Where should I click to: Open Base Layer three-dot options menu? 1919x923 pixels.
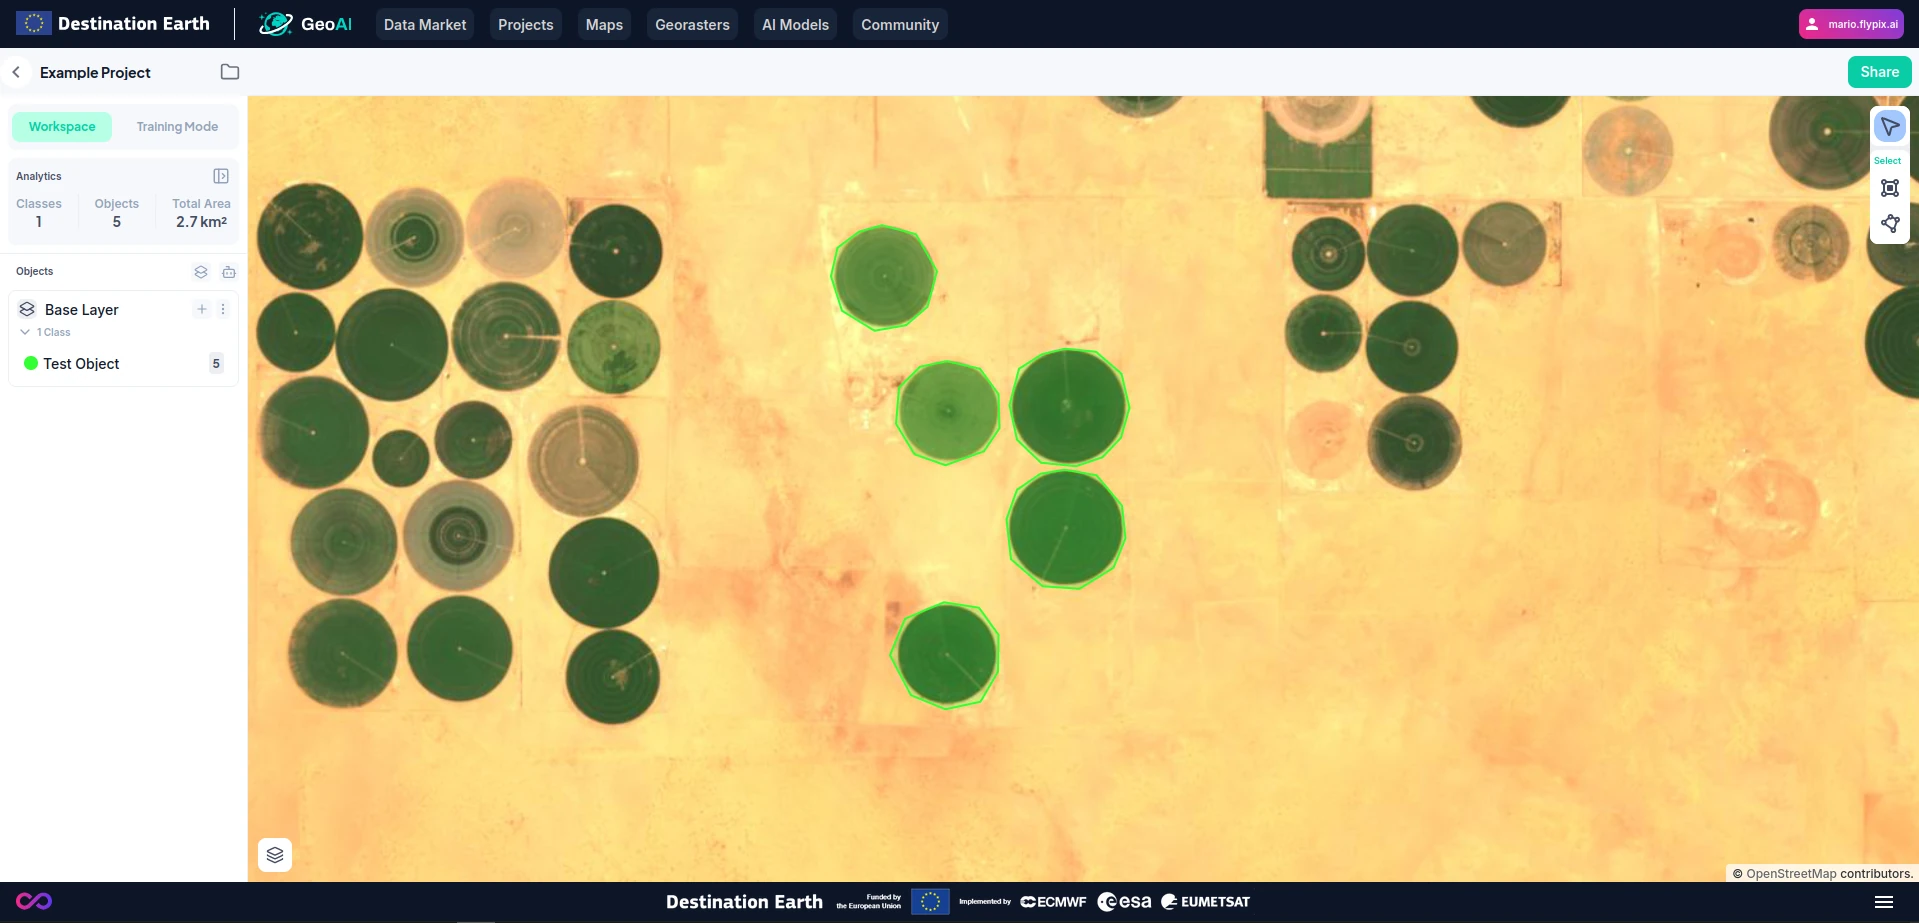point(223,310)
